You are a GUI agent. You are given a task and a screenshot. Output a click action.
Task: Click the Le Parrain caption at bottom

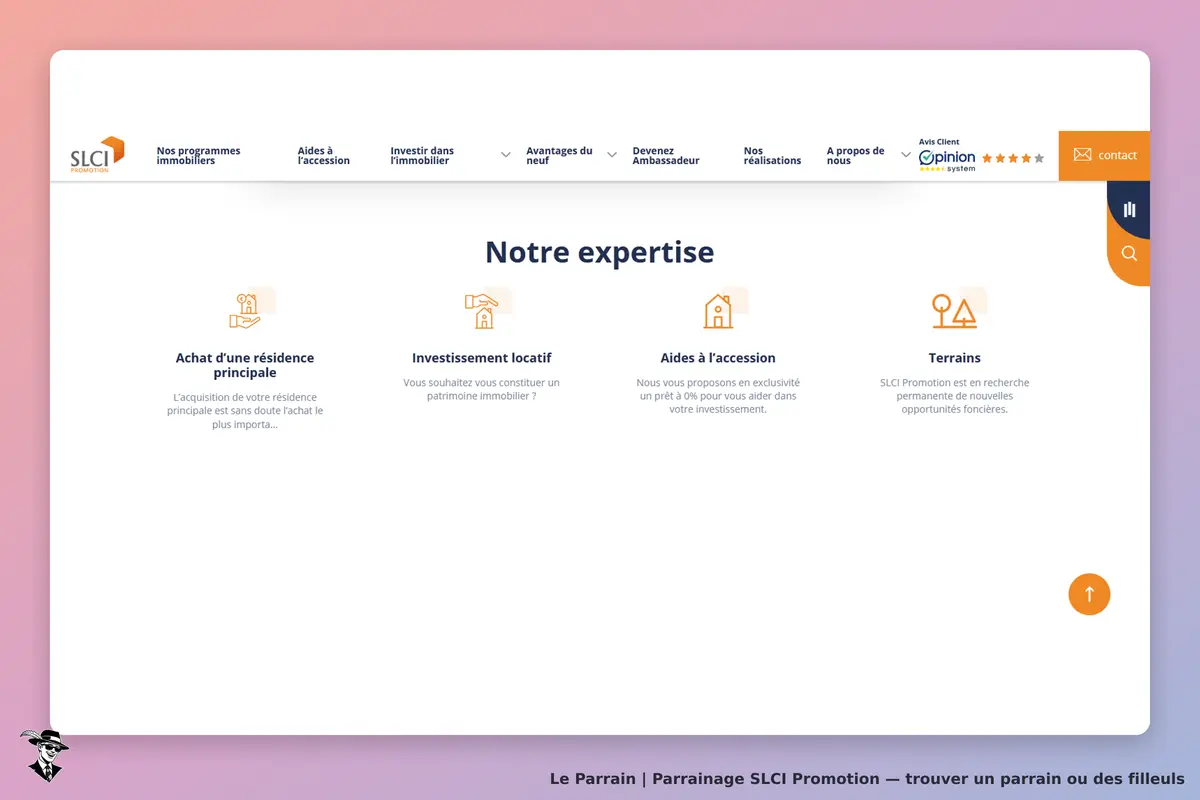(x=867, y=778)
